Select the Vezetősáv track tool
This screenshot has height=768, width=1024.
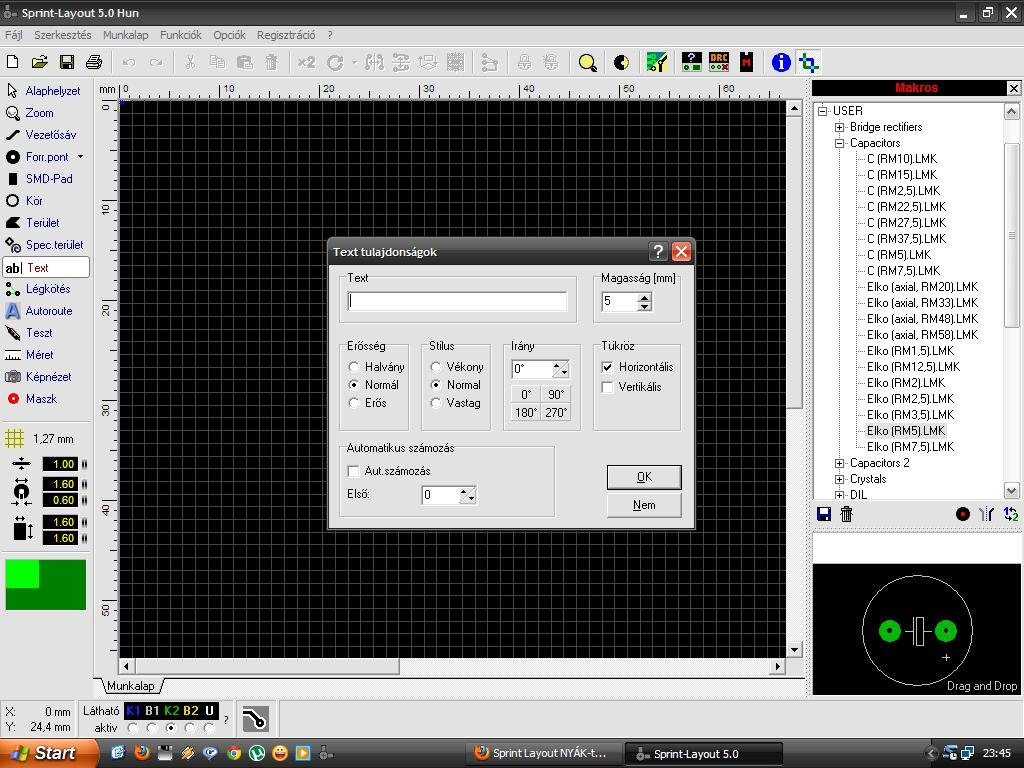pos(42,135)
